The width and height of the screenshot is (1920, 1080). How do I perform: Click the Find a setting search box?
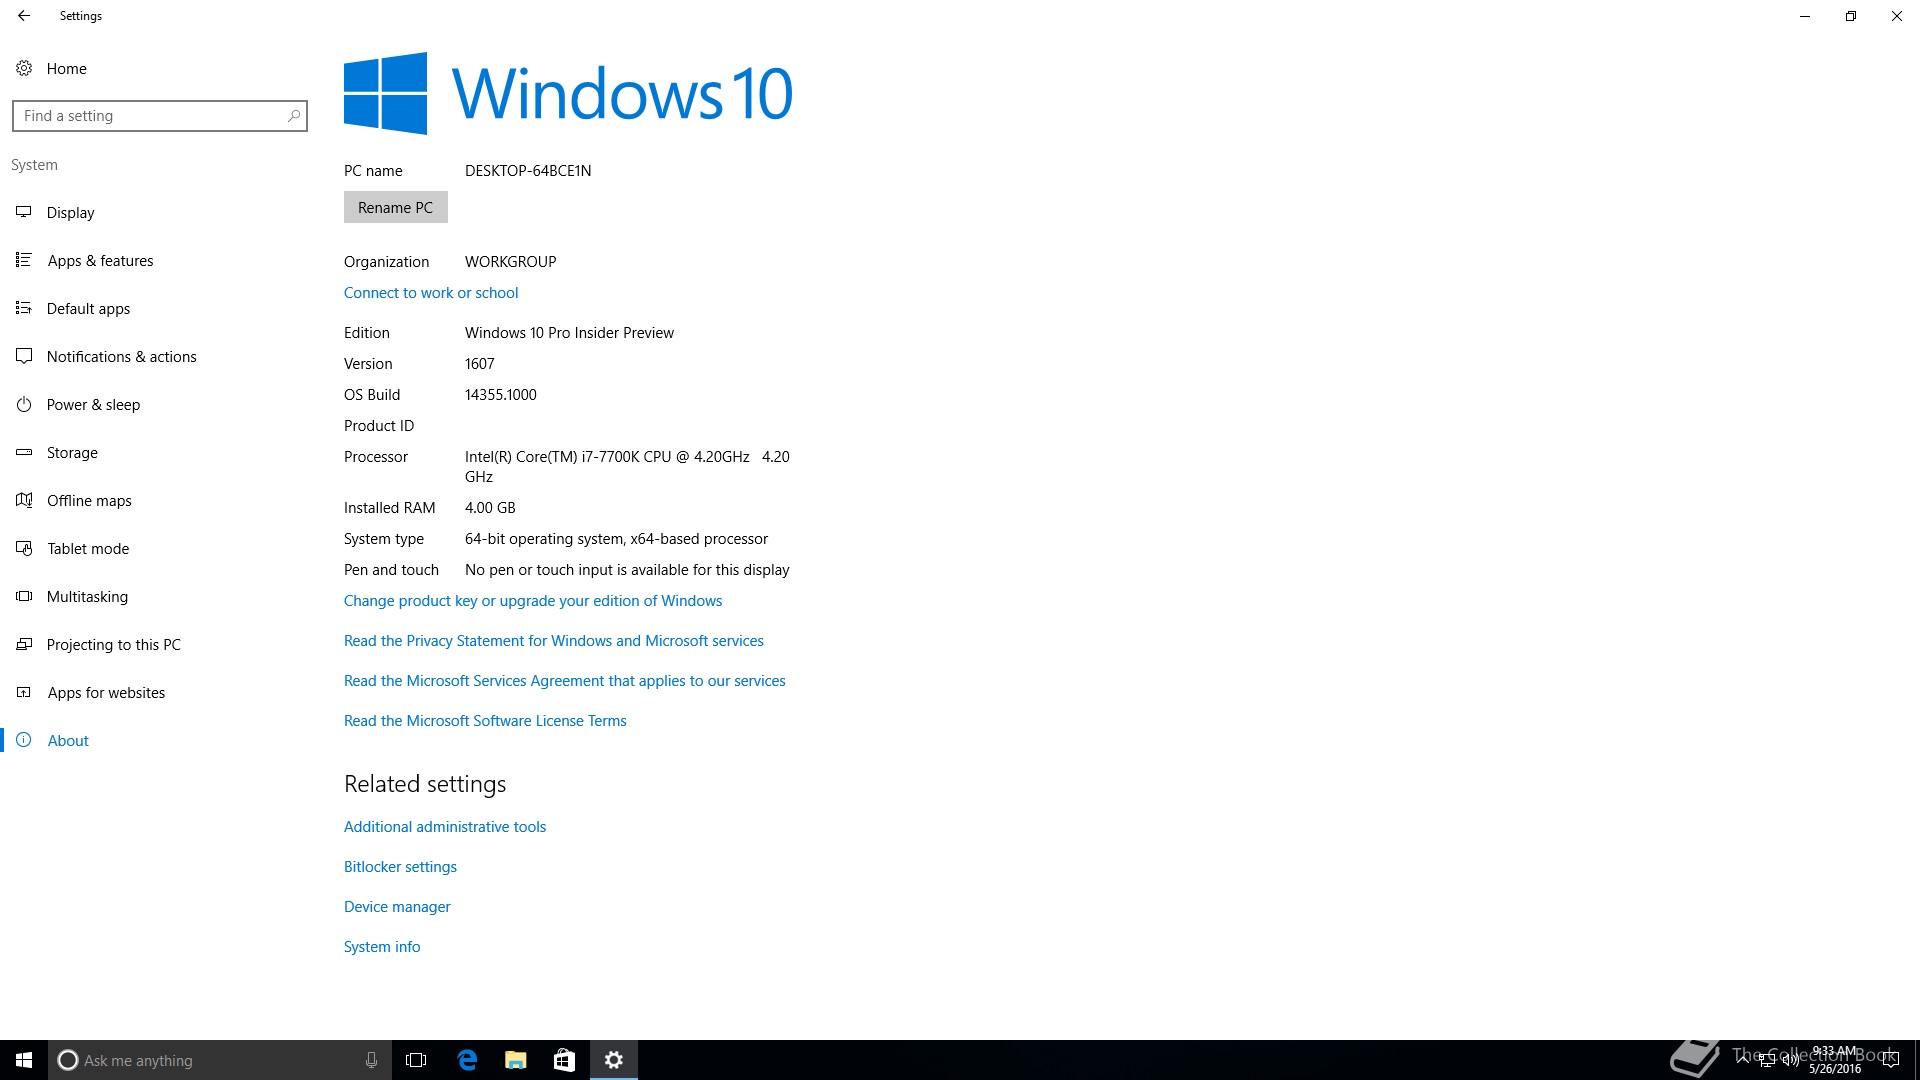[150, 116]
